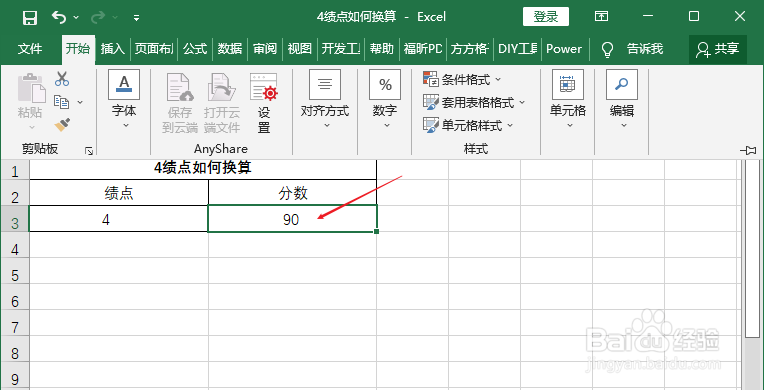Open the 对齐方式 alignment group
Viewport: 764px width, 390px height.
click(325, 100)
